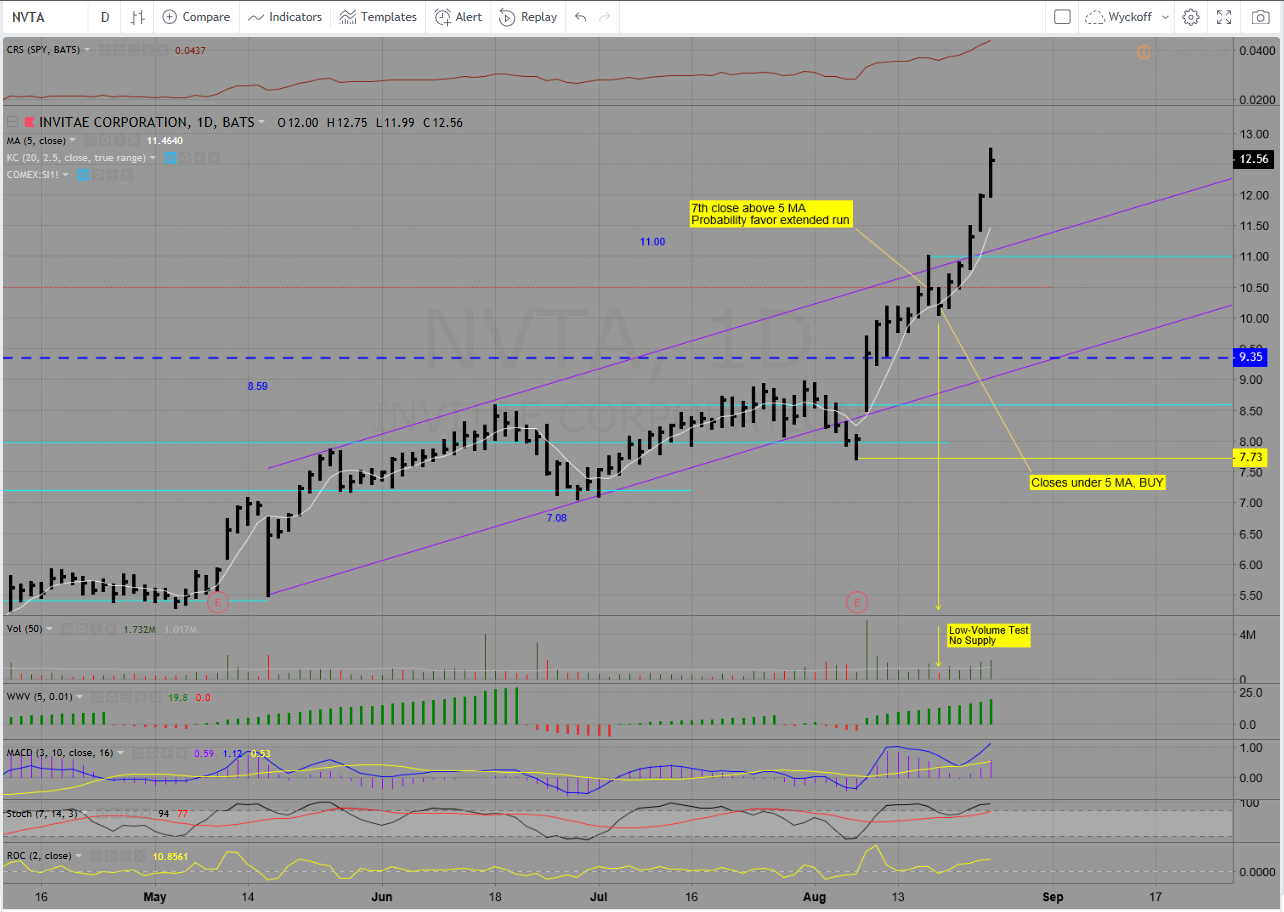1284x912 pixels.
Task: Click the Compare symbol button
Action: 196,17
